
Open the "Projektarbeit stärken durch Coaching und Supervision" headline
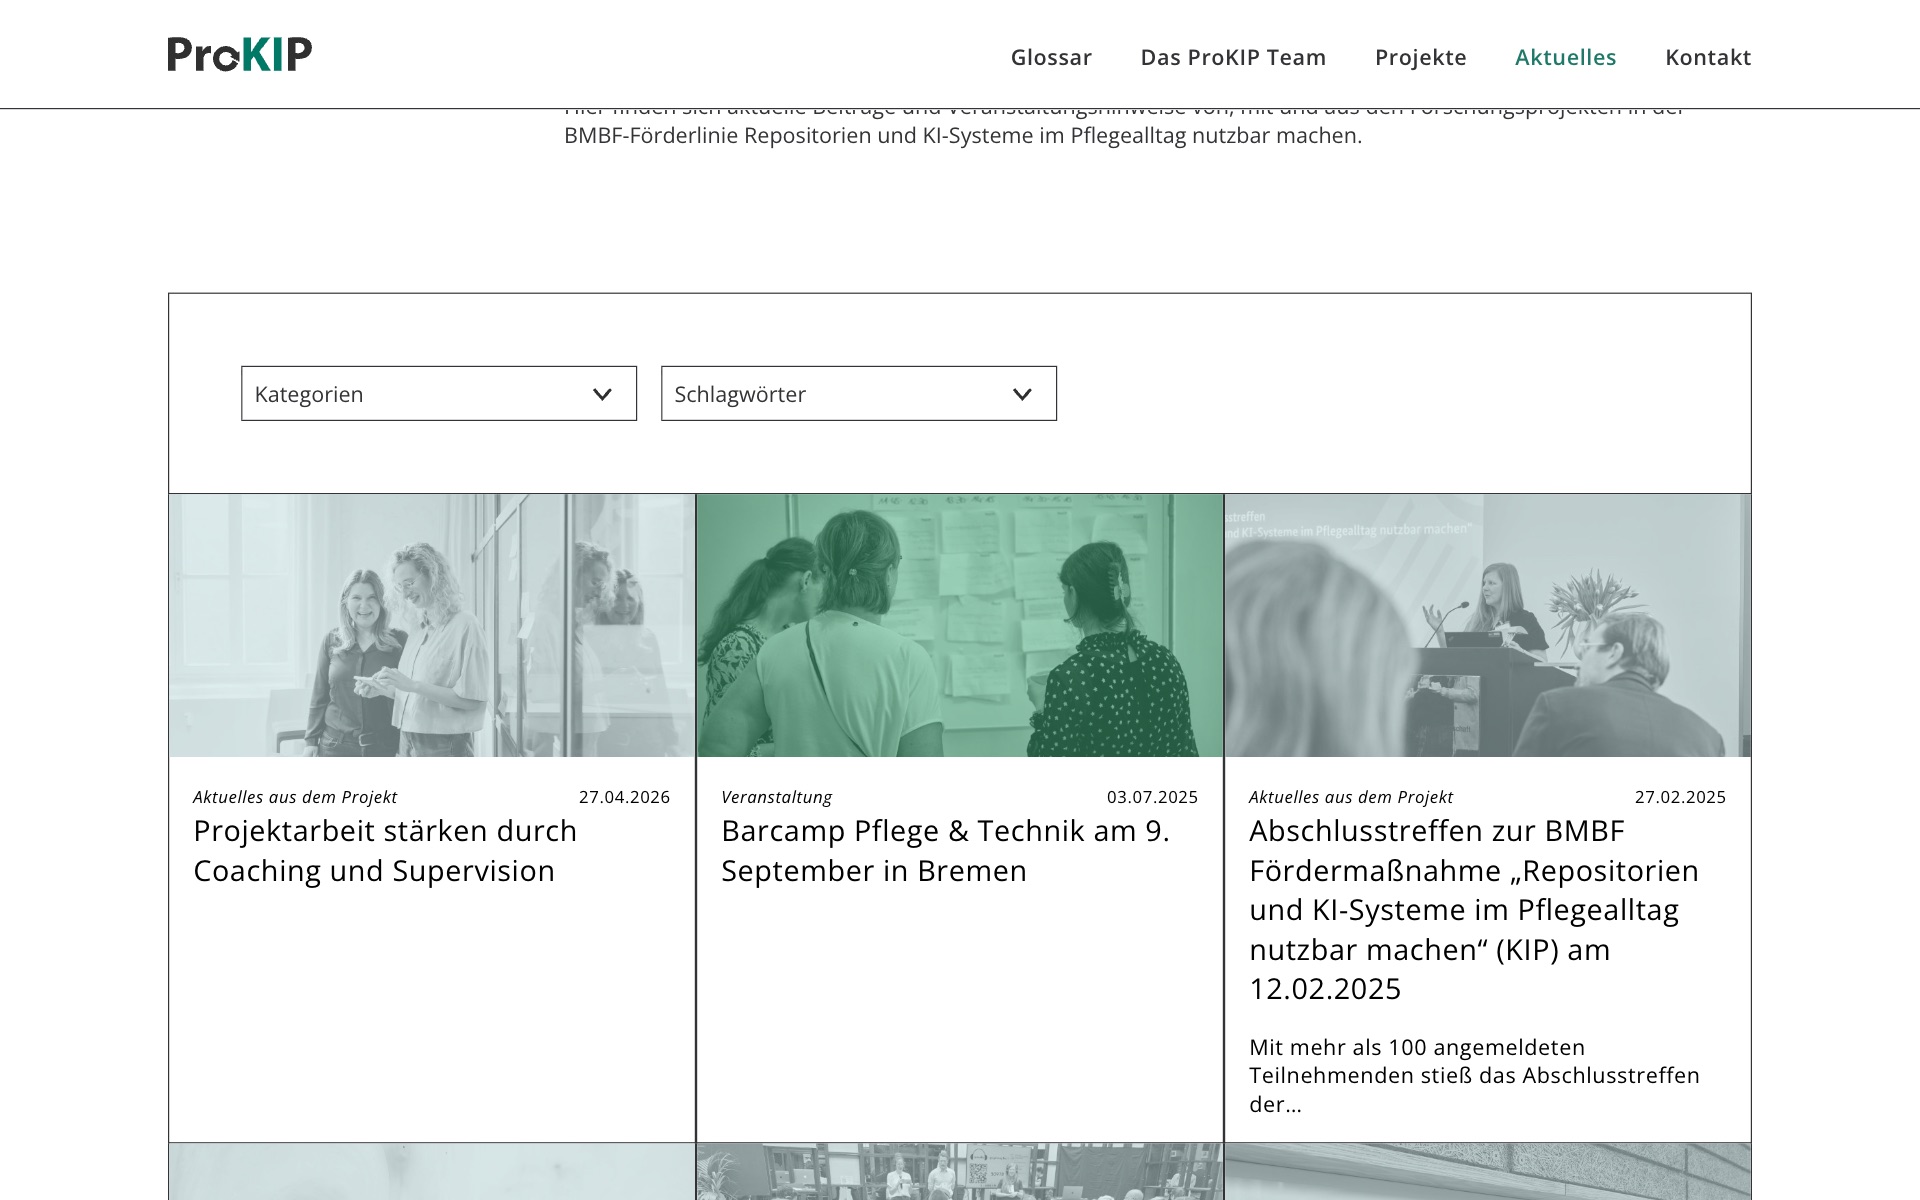click(385, 851)
